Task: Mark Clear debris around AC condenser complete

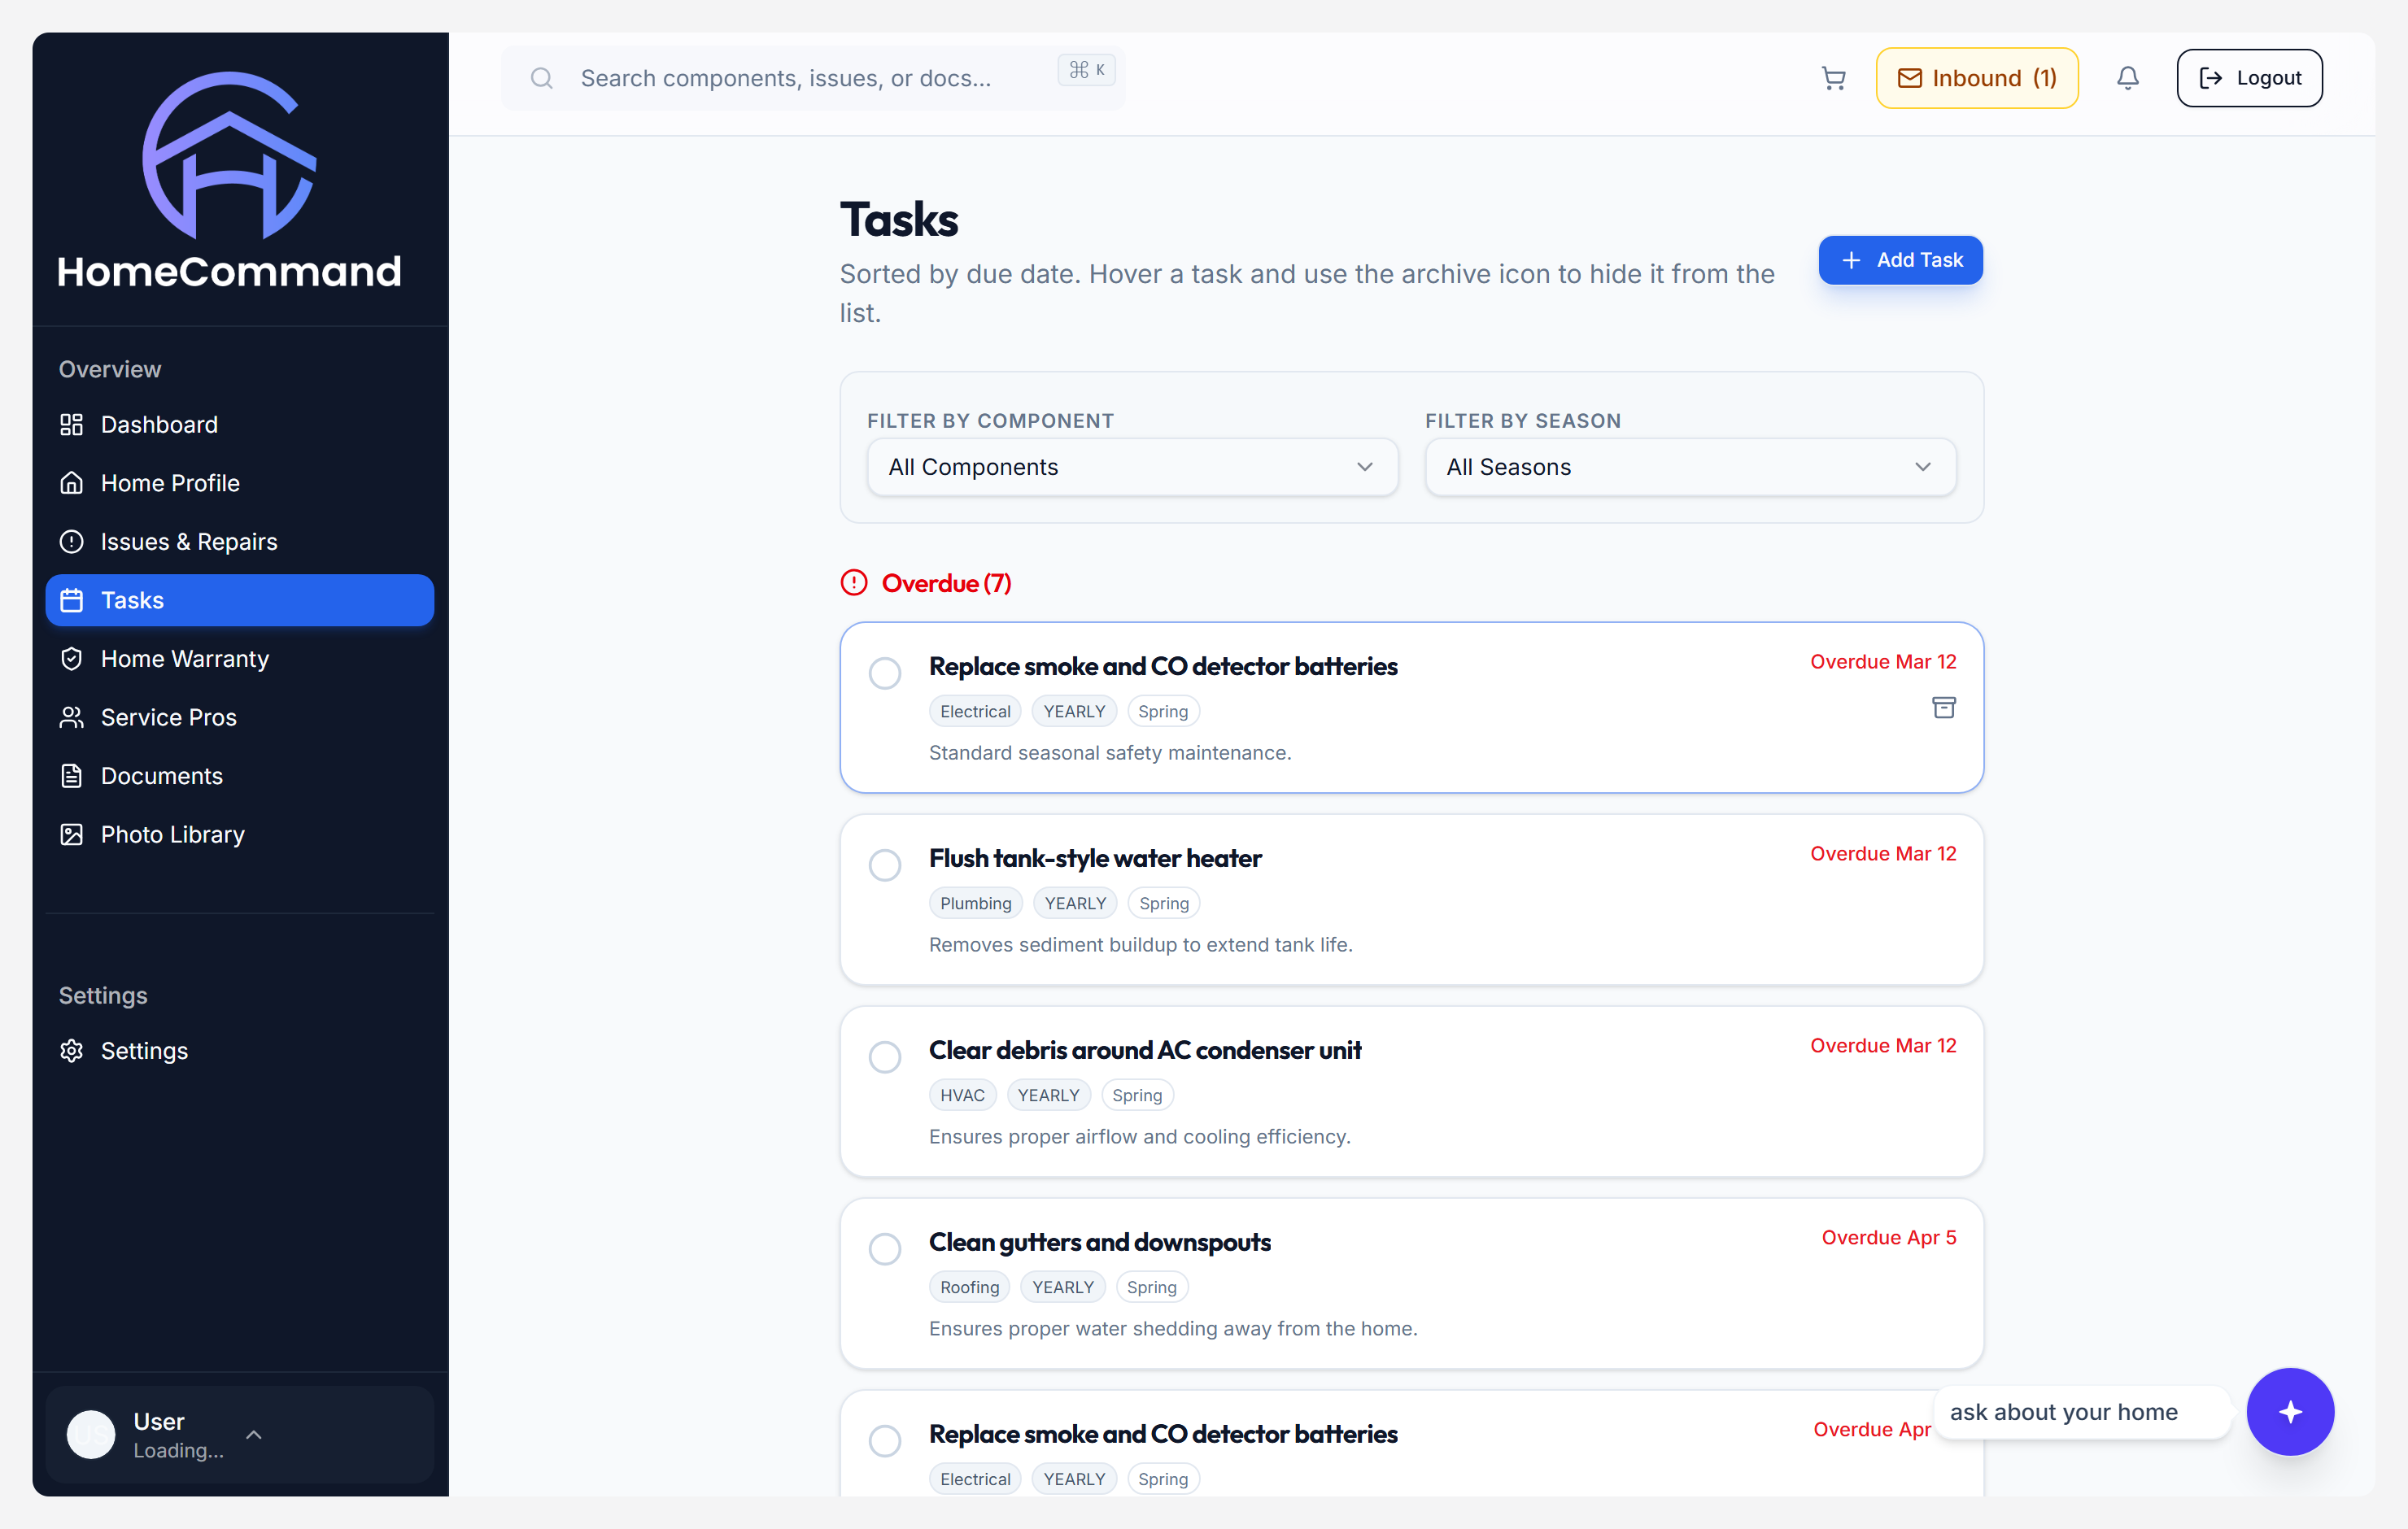Action: [884, 1057]
